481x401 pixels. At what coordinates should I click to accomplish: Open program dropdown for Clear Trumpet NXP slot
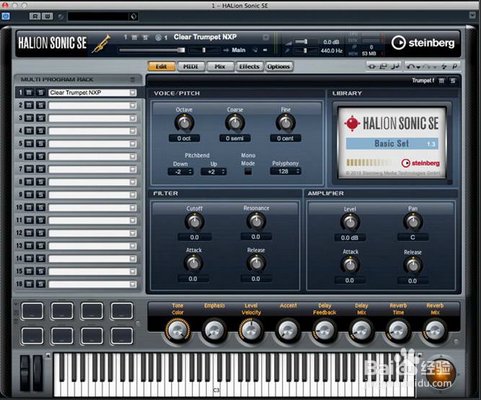click(133, 92)
